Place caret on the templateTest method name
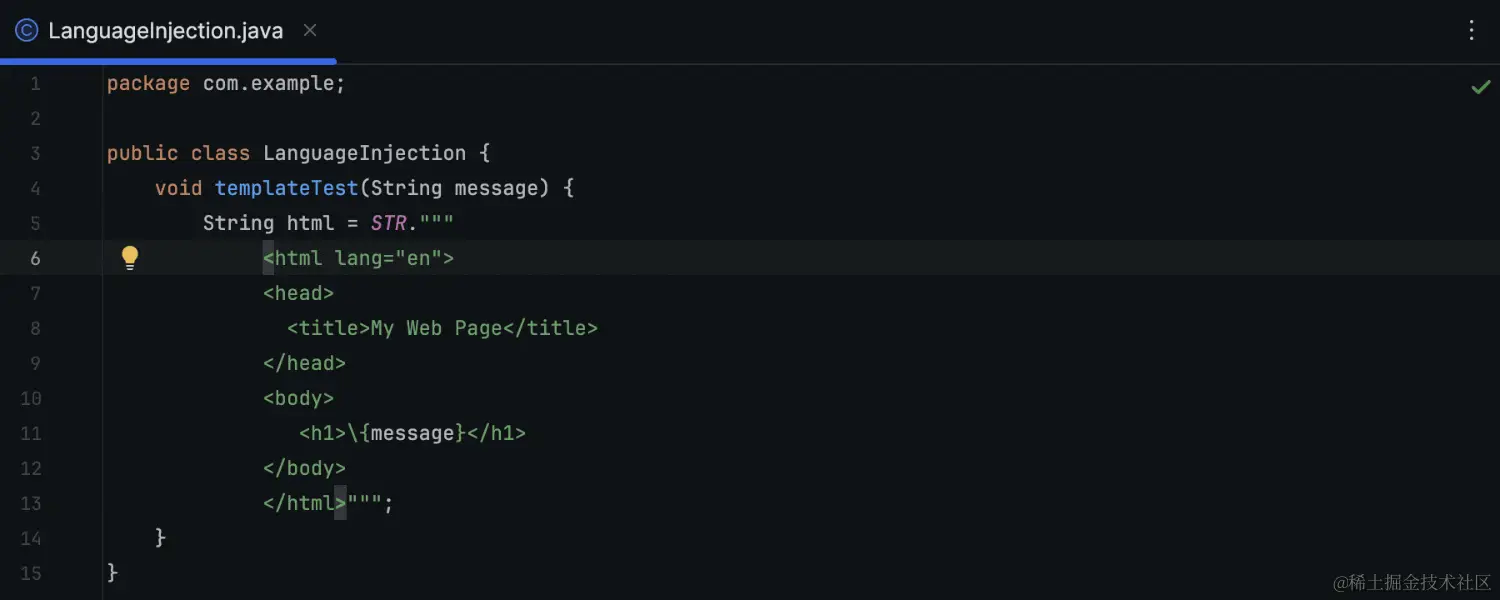Screen dimensions: 1500x600 [x=286, y=187]
